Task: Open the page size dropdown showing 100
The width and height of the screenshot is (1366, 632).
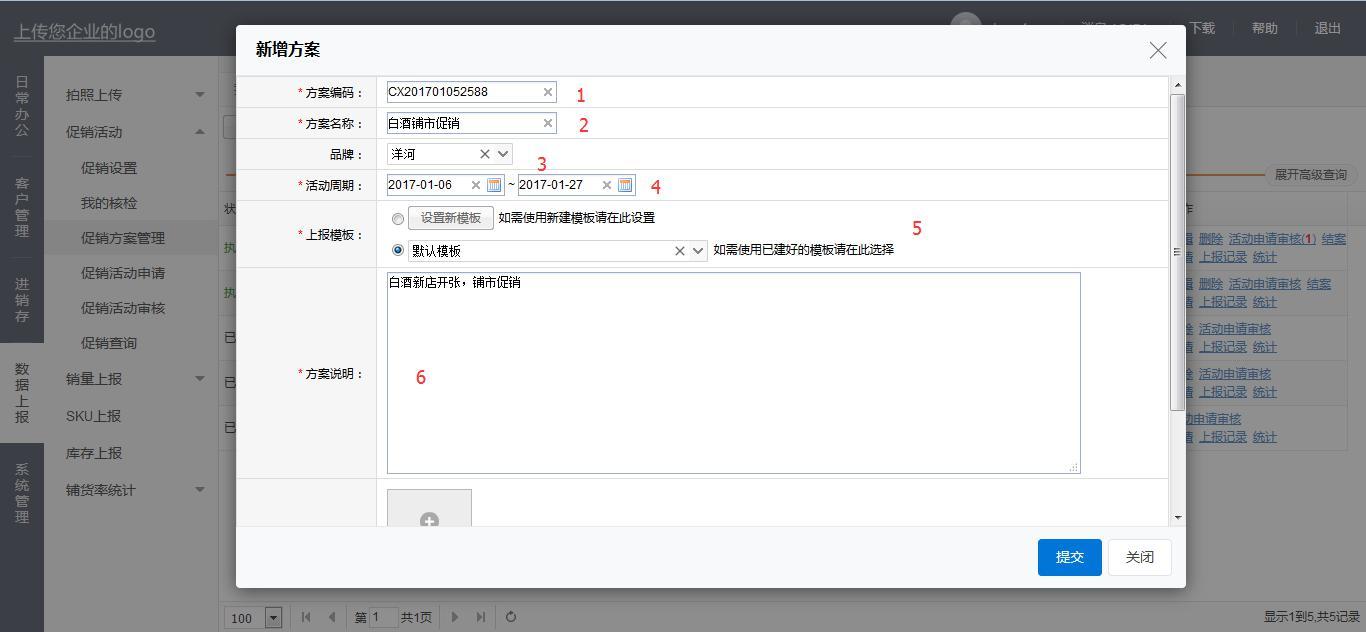Action: tap(273, 618)
